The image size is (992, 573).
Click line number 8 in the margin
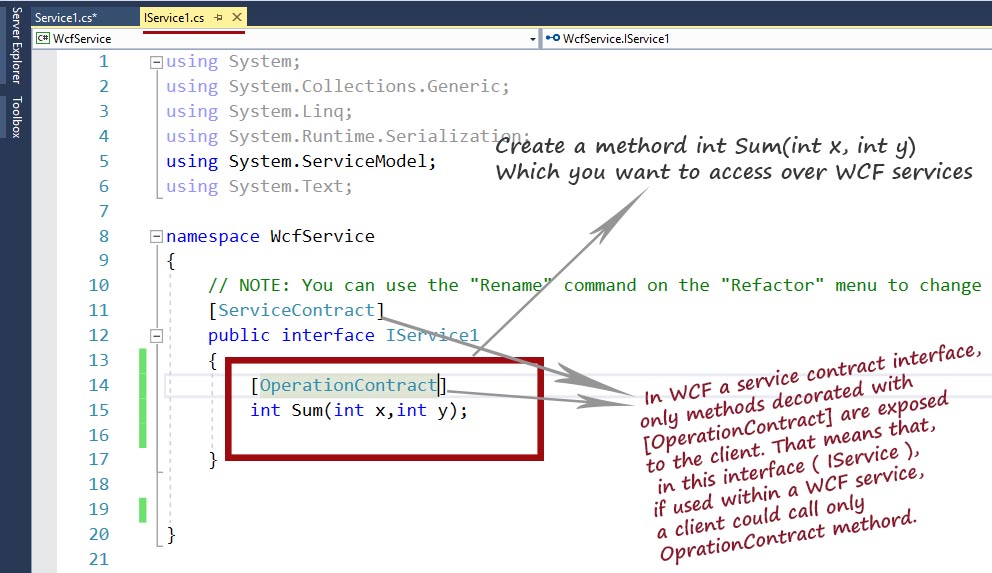point(104,236)
